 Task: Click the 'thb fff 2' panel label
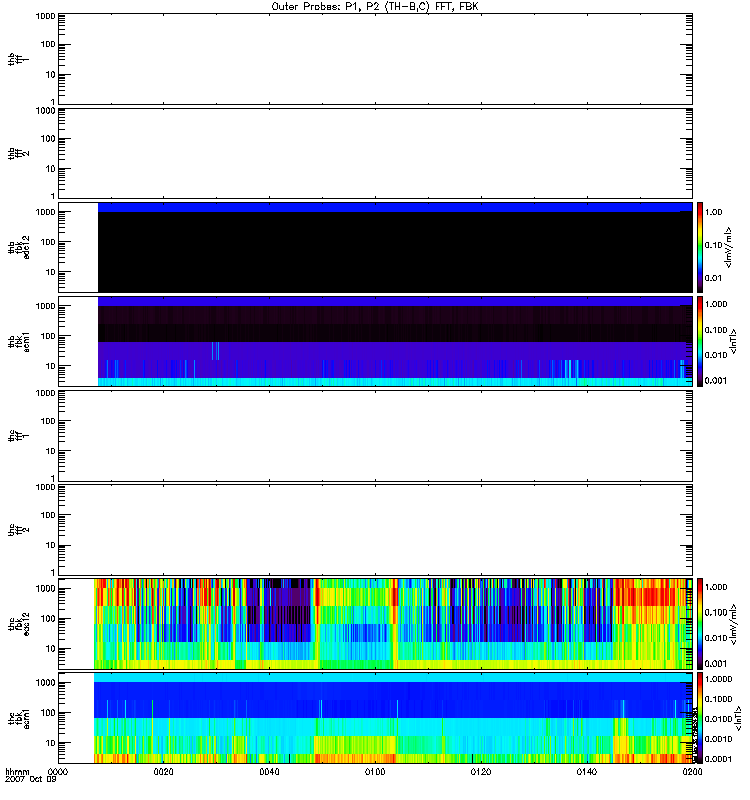[x=18, y=154]
